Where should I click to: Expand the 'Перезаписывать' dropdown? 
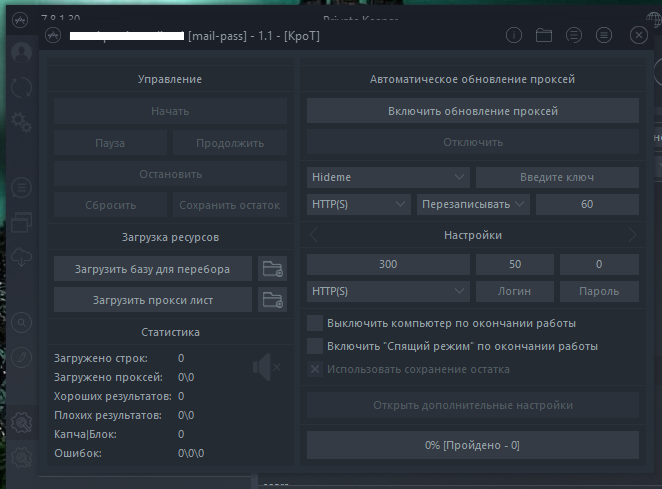coord(472,204)
